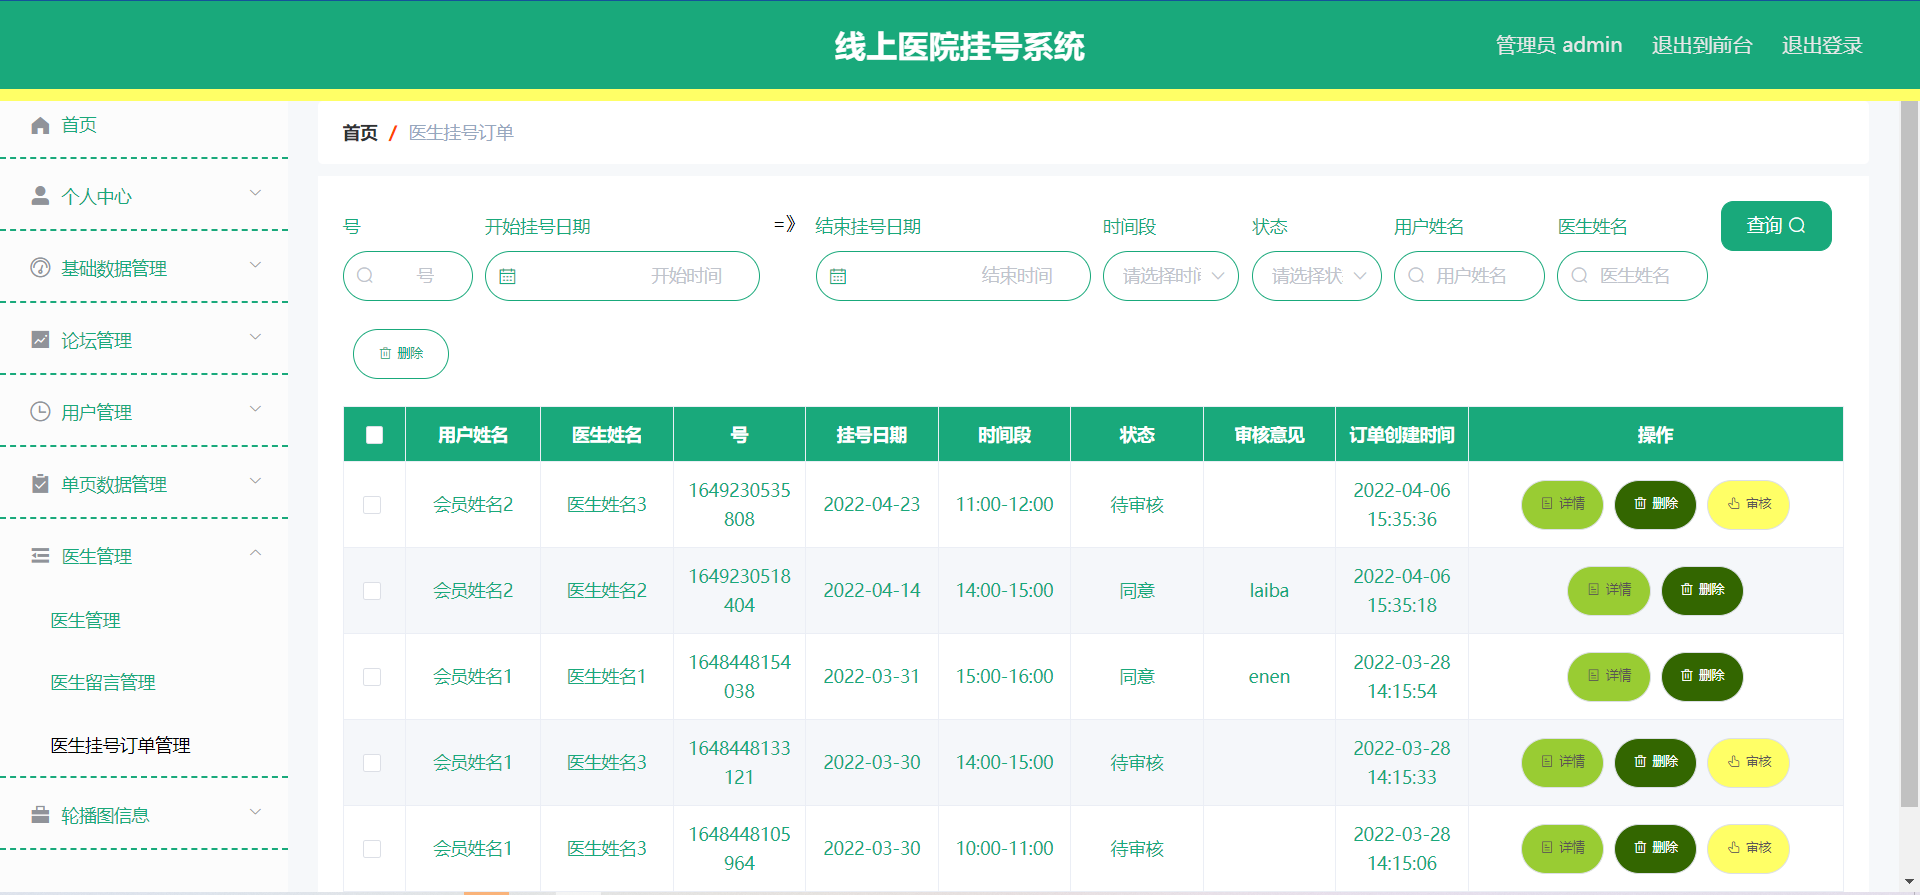Image resolution: width=1920 pixels, height=895 pixels.
Task: Click the search icon in 医生姓名 field
Action: pos(1579,276)
